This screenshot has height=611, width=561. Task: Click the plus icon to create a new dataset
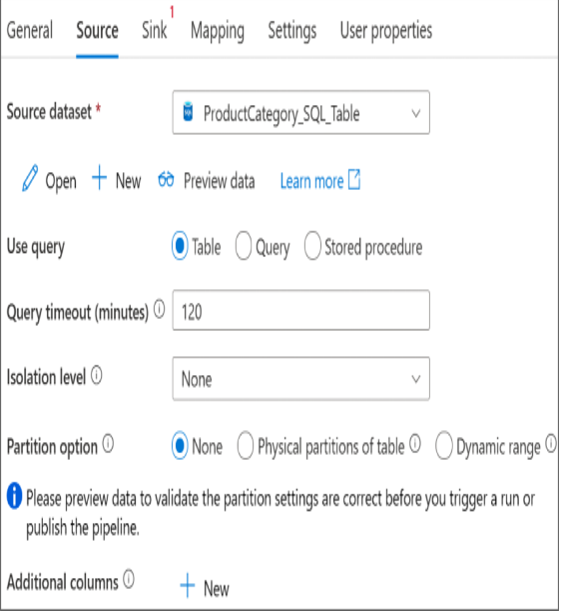click(x=99, y=177)
